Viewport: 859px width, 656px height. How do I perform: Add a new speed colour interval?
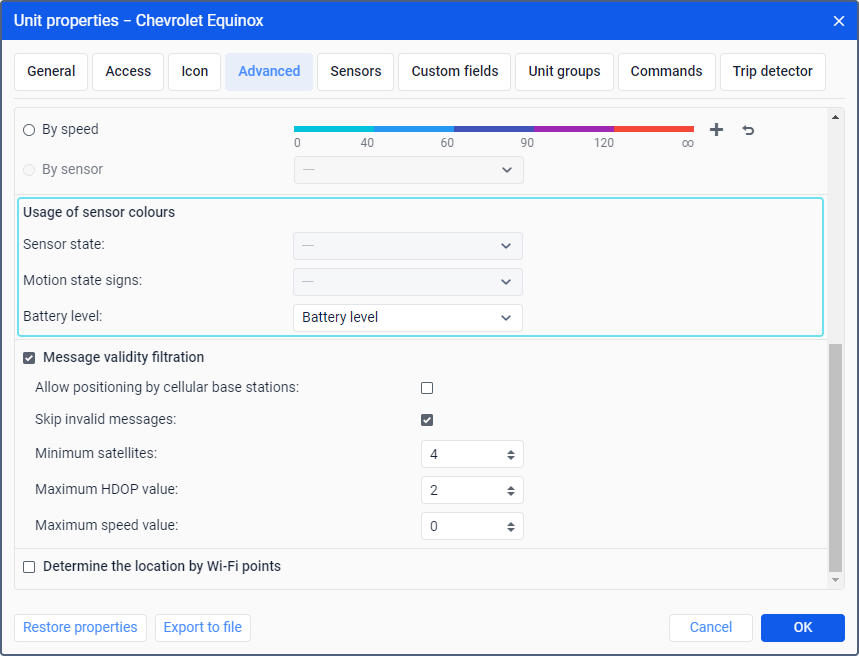716,130
